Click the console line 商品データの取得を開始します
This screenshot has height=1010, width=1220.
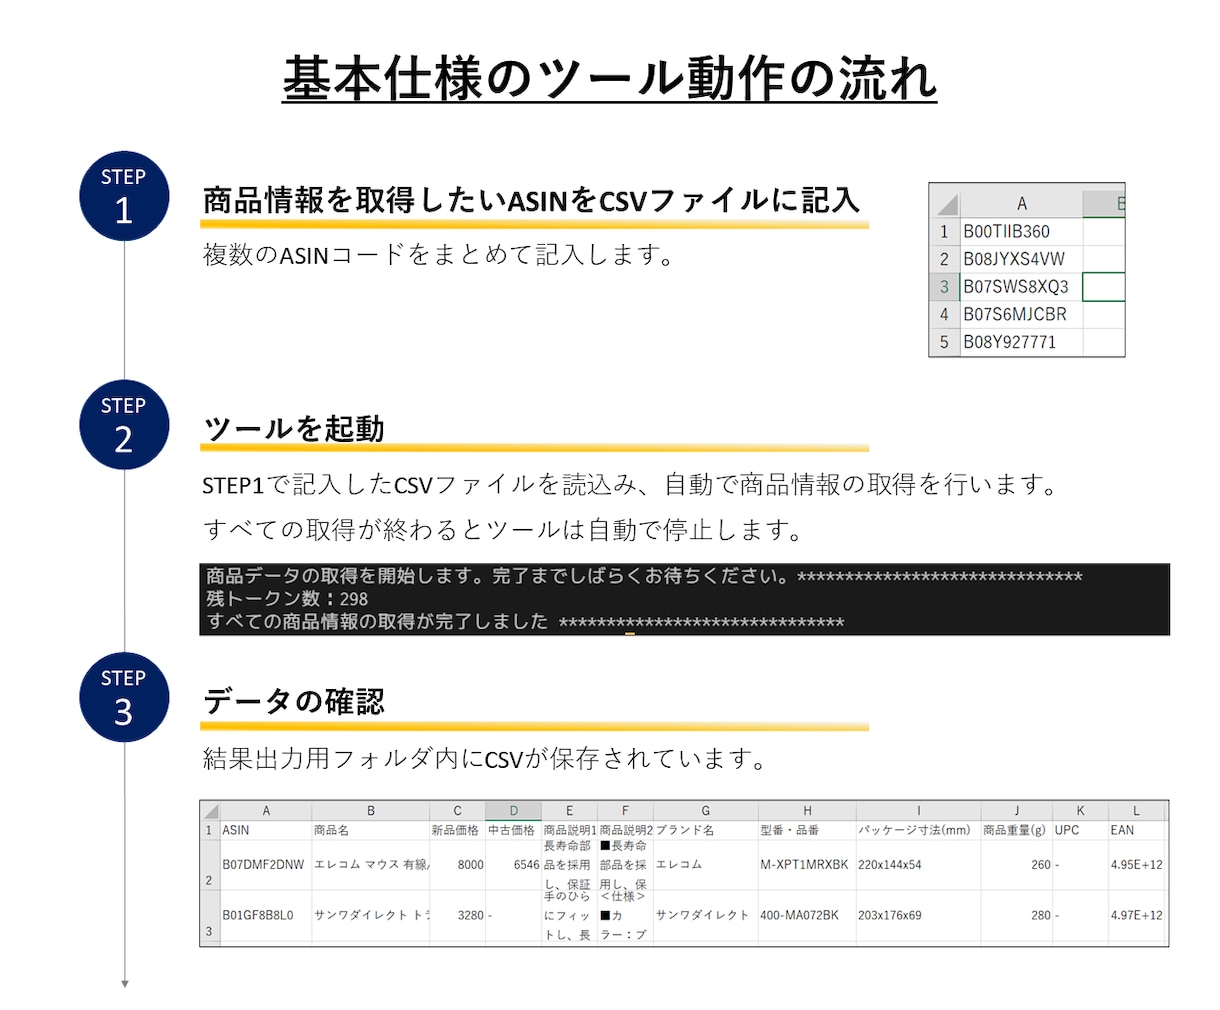644,576
